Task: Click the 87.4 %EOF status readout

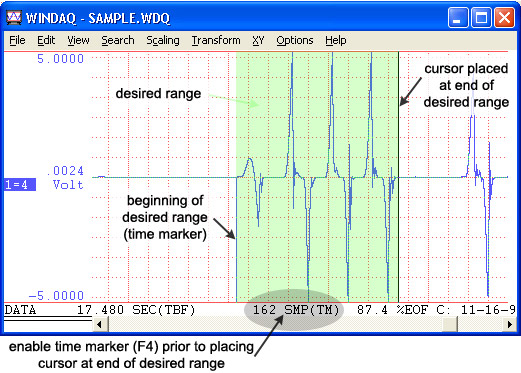Action: [392, 310]
